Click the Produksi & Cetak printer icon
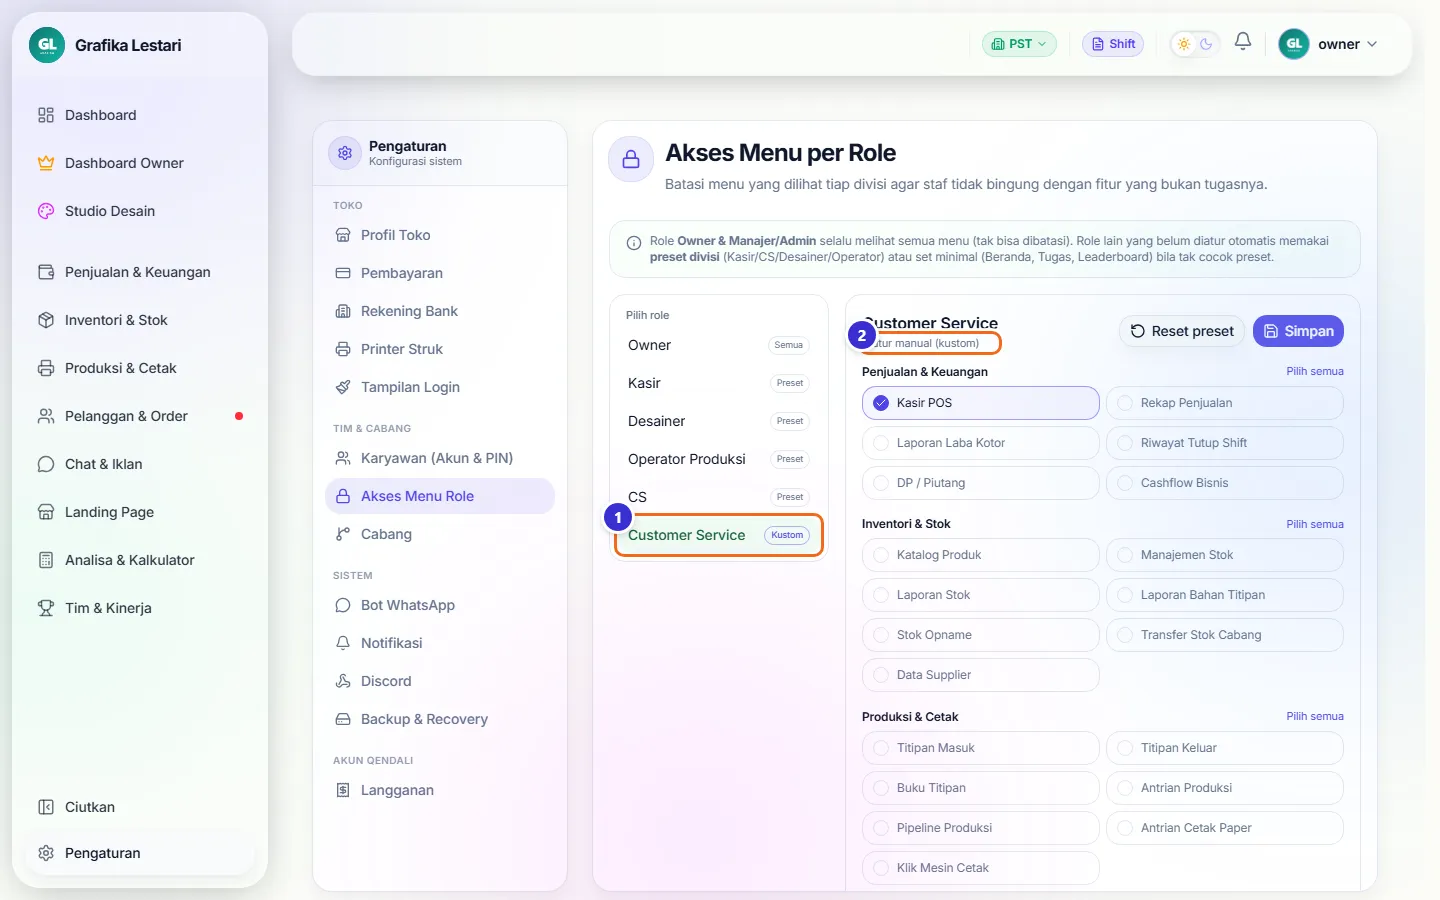Image resolution: width=1440 pixels, height=900 pixels. pyautogui.click(x=46, y=368)
